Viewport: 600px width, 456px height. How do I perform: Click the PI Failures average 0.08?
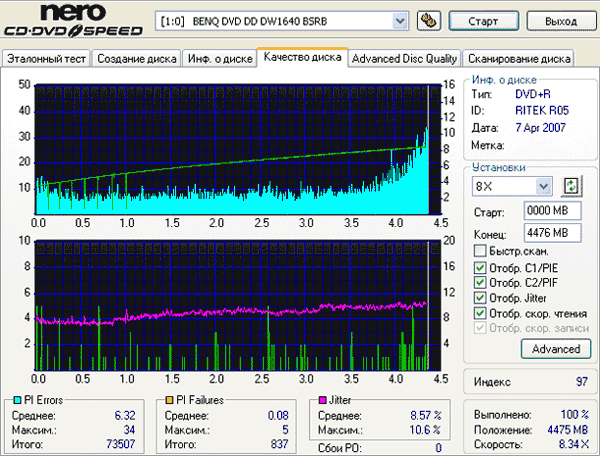click(x=278, y=415)
